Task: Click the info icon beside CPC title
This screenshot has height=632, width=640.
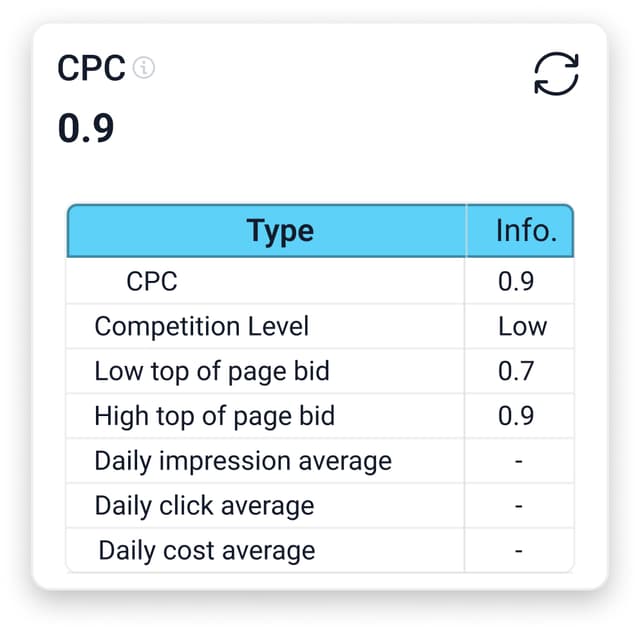Action: [145, 68]
